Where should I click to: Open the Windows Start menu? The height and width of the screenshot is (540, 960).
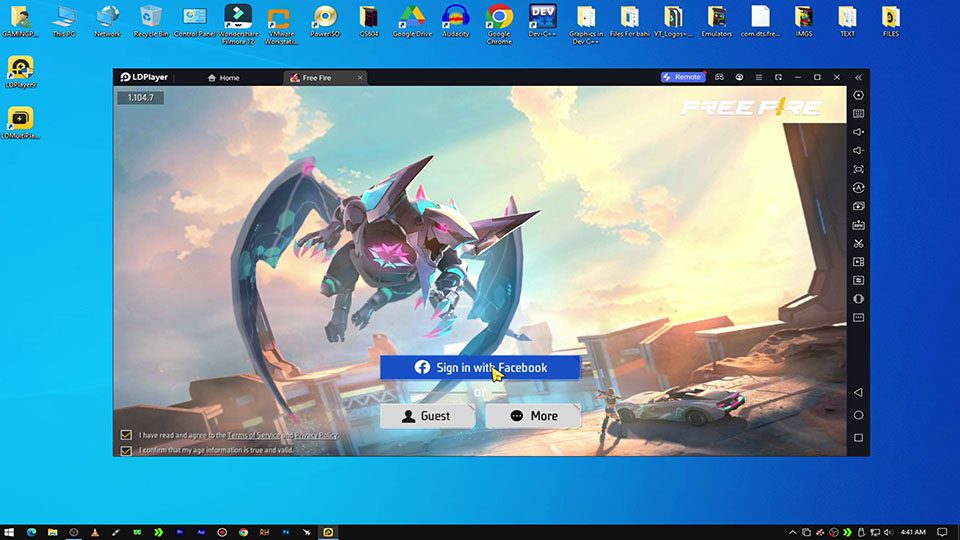click(9, 532)
